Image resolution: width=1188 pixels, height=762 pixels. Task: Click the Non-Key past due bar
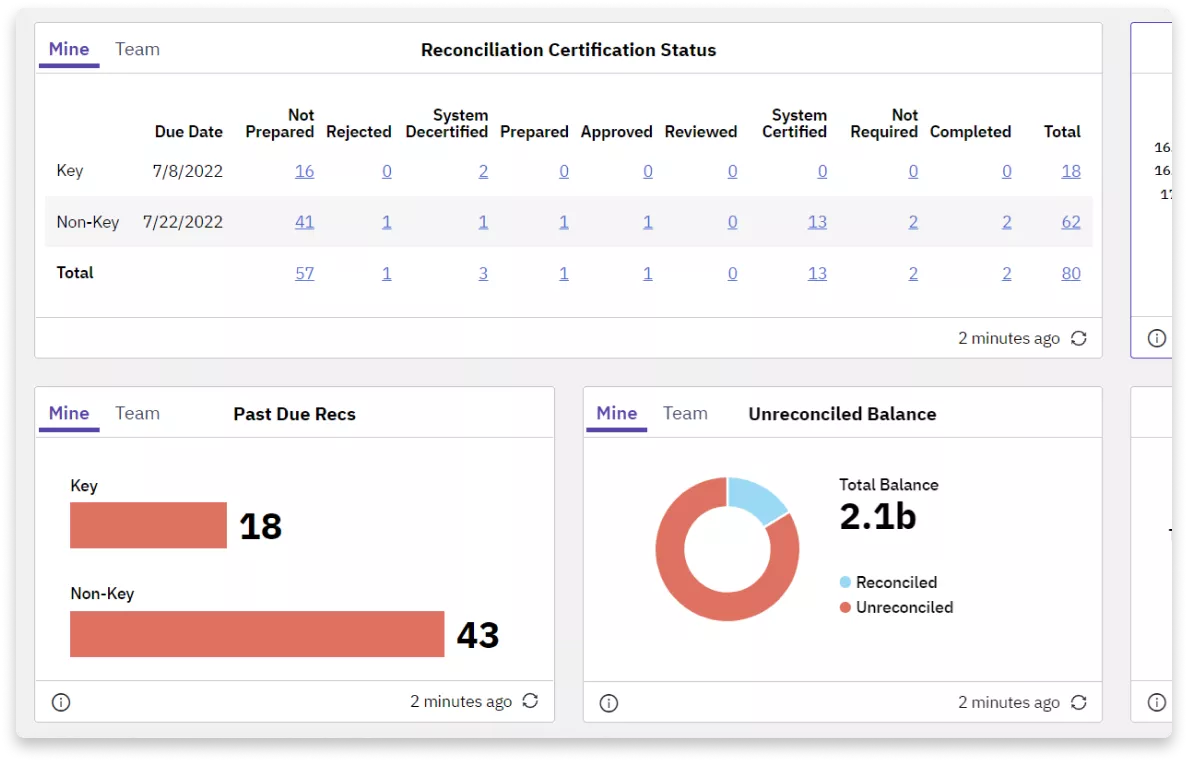[x=257, y=634]
